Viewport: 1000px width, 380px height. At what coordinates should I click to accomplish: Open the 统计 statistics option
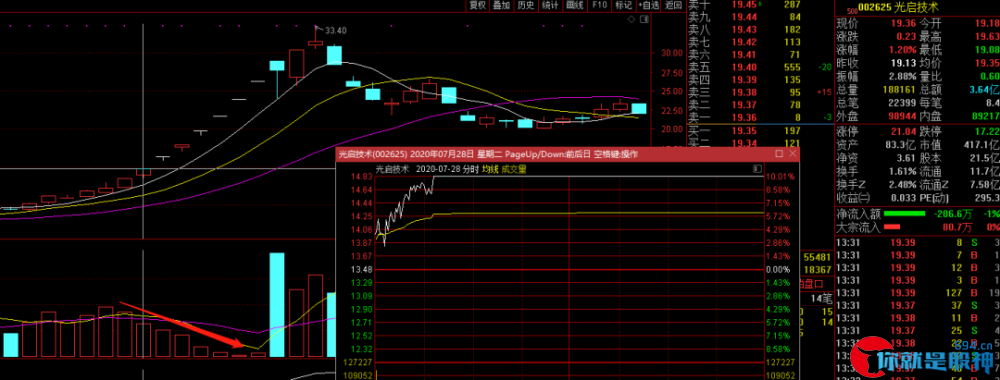click(x=550, y=5)
